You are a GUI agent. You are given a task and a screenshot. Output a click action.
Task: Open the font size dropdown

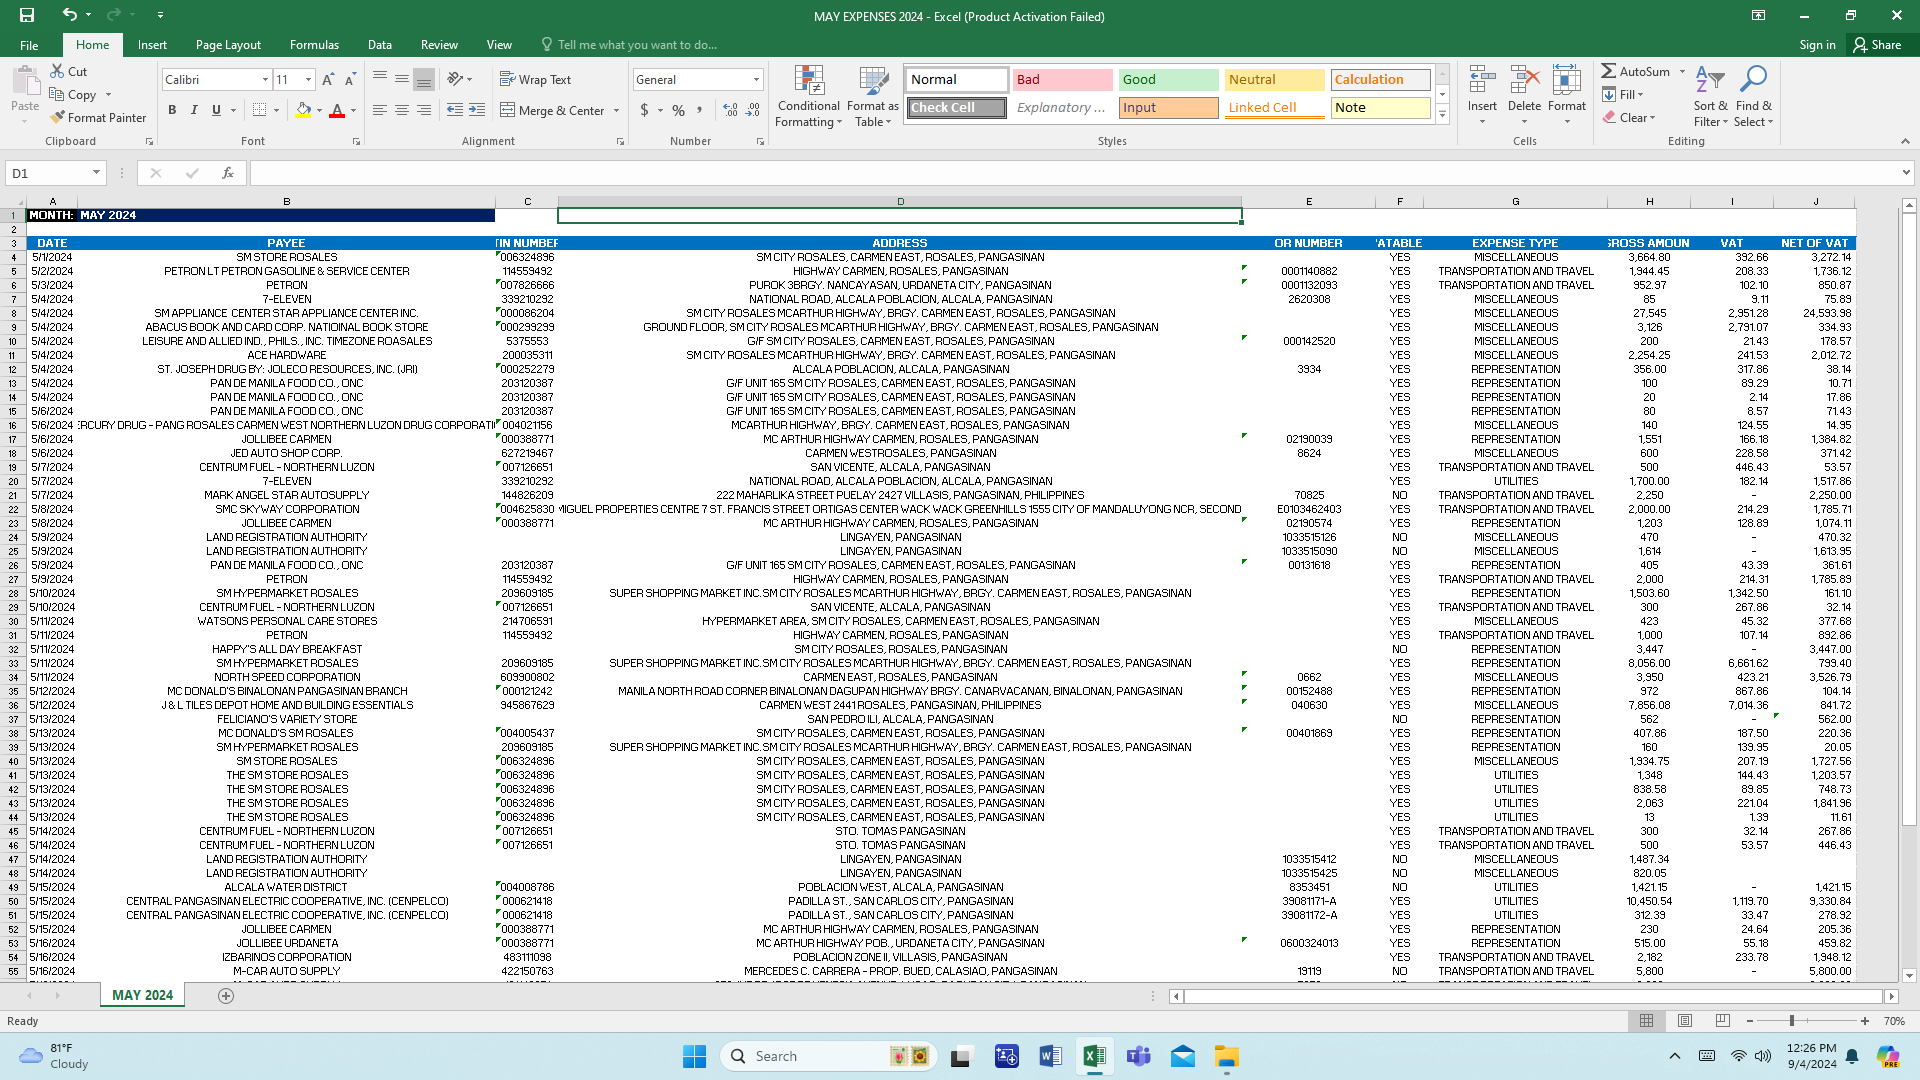point(309,79)
